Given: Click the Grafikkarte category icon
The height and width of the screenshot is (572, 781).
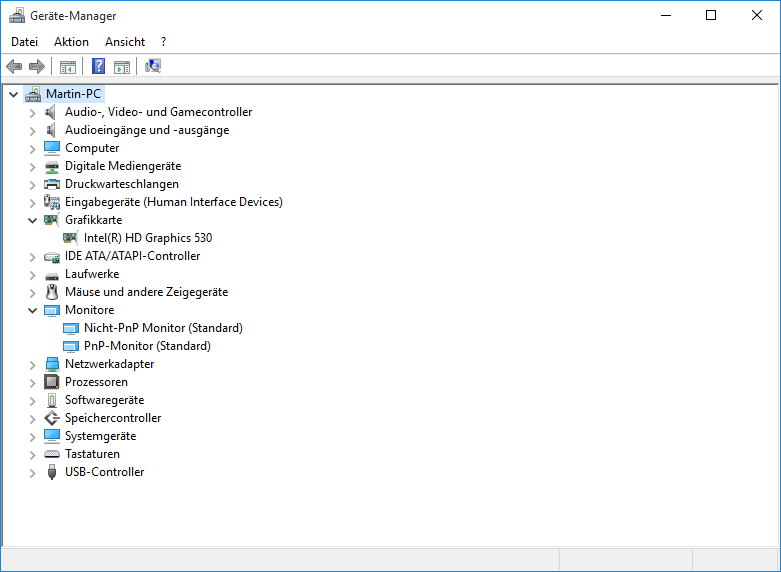Looking at the screenshot, I should coord(51,220).
